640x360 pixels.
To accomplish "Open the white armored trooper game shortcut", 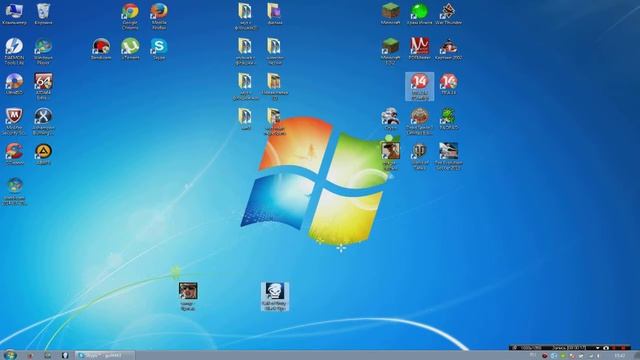I will coord(391,119).
